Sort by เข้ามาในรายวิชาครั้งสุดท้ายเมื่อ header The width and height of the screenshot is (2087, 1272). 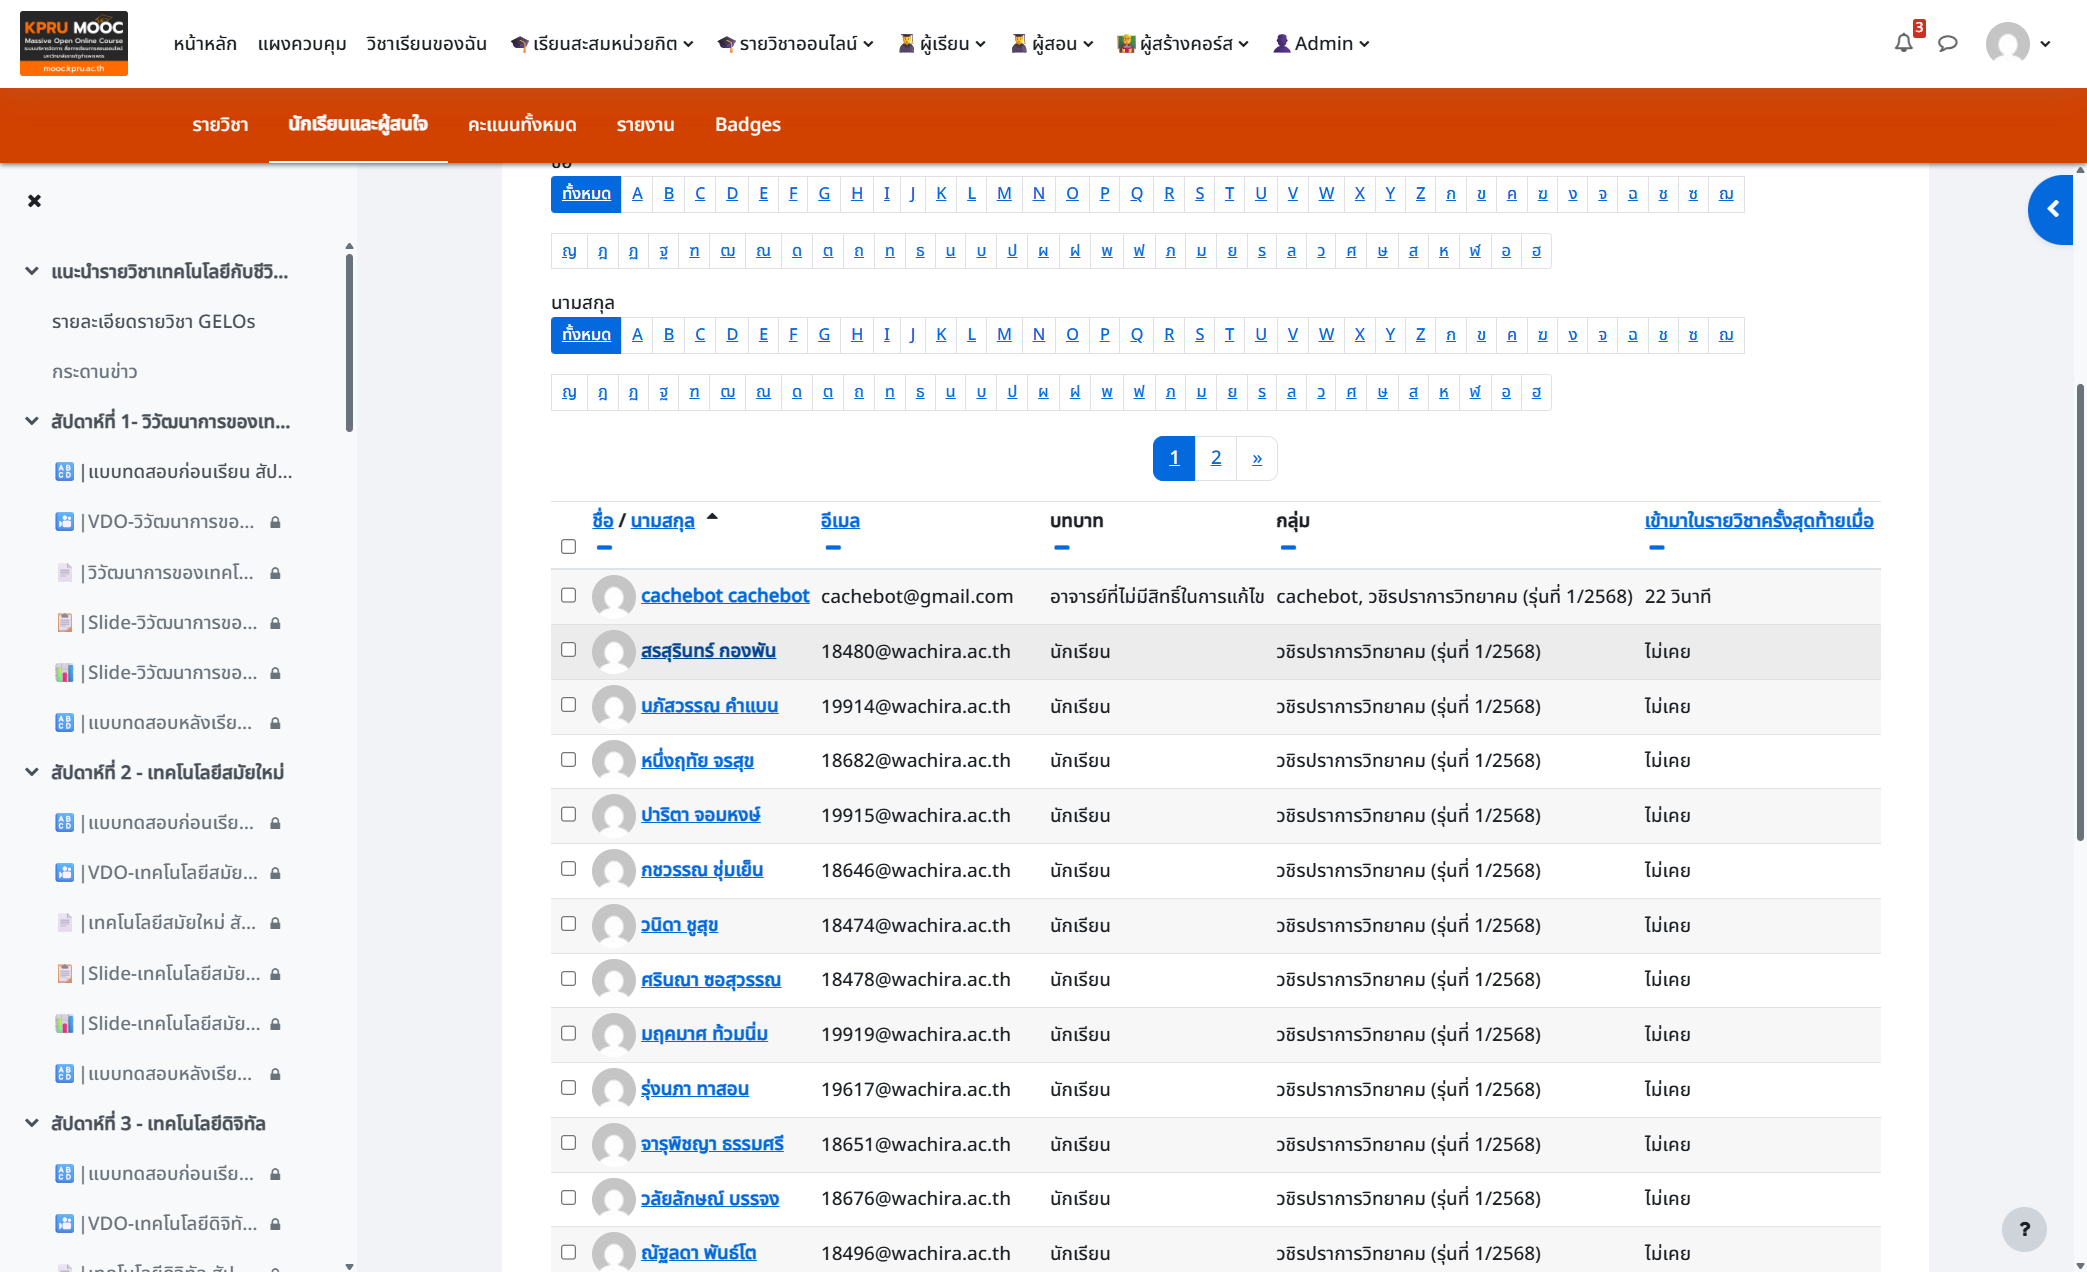[1759, 521]
